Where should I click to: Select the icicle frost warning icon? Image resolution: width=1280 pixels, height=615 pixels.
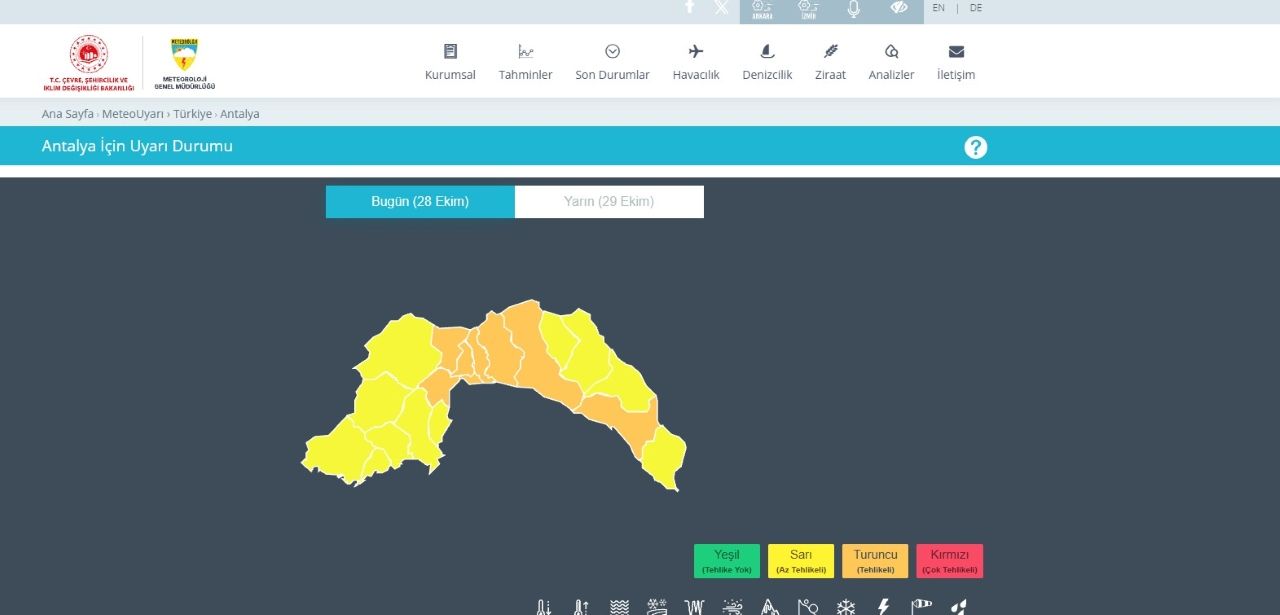694,607
